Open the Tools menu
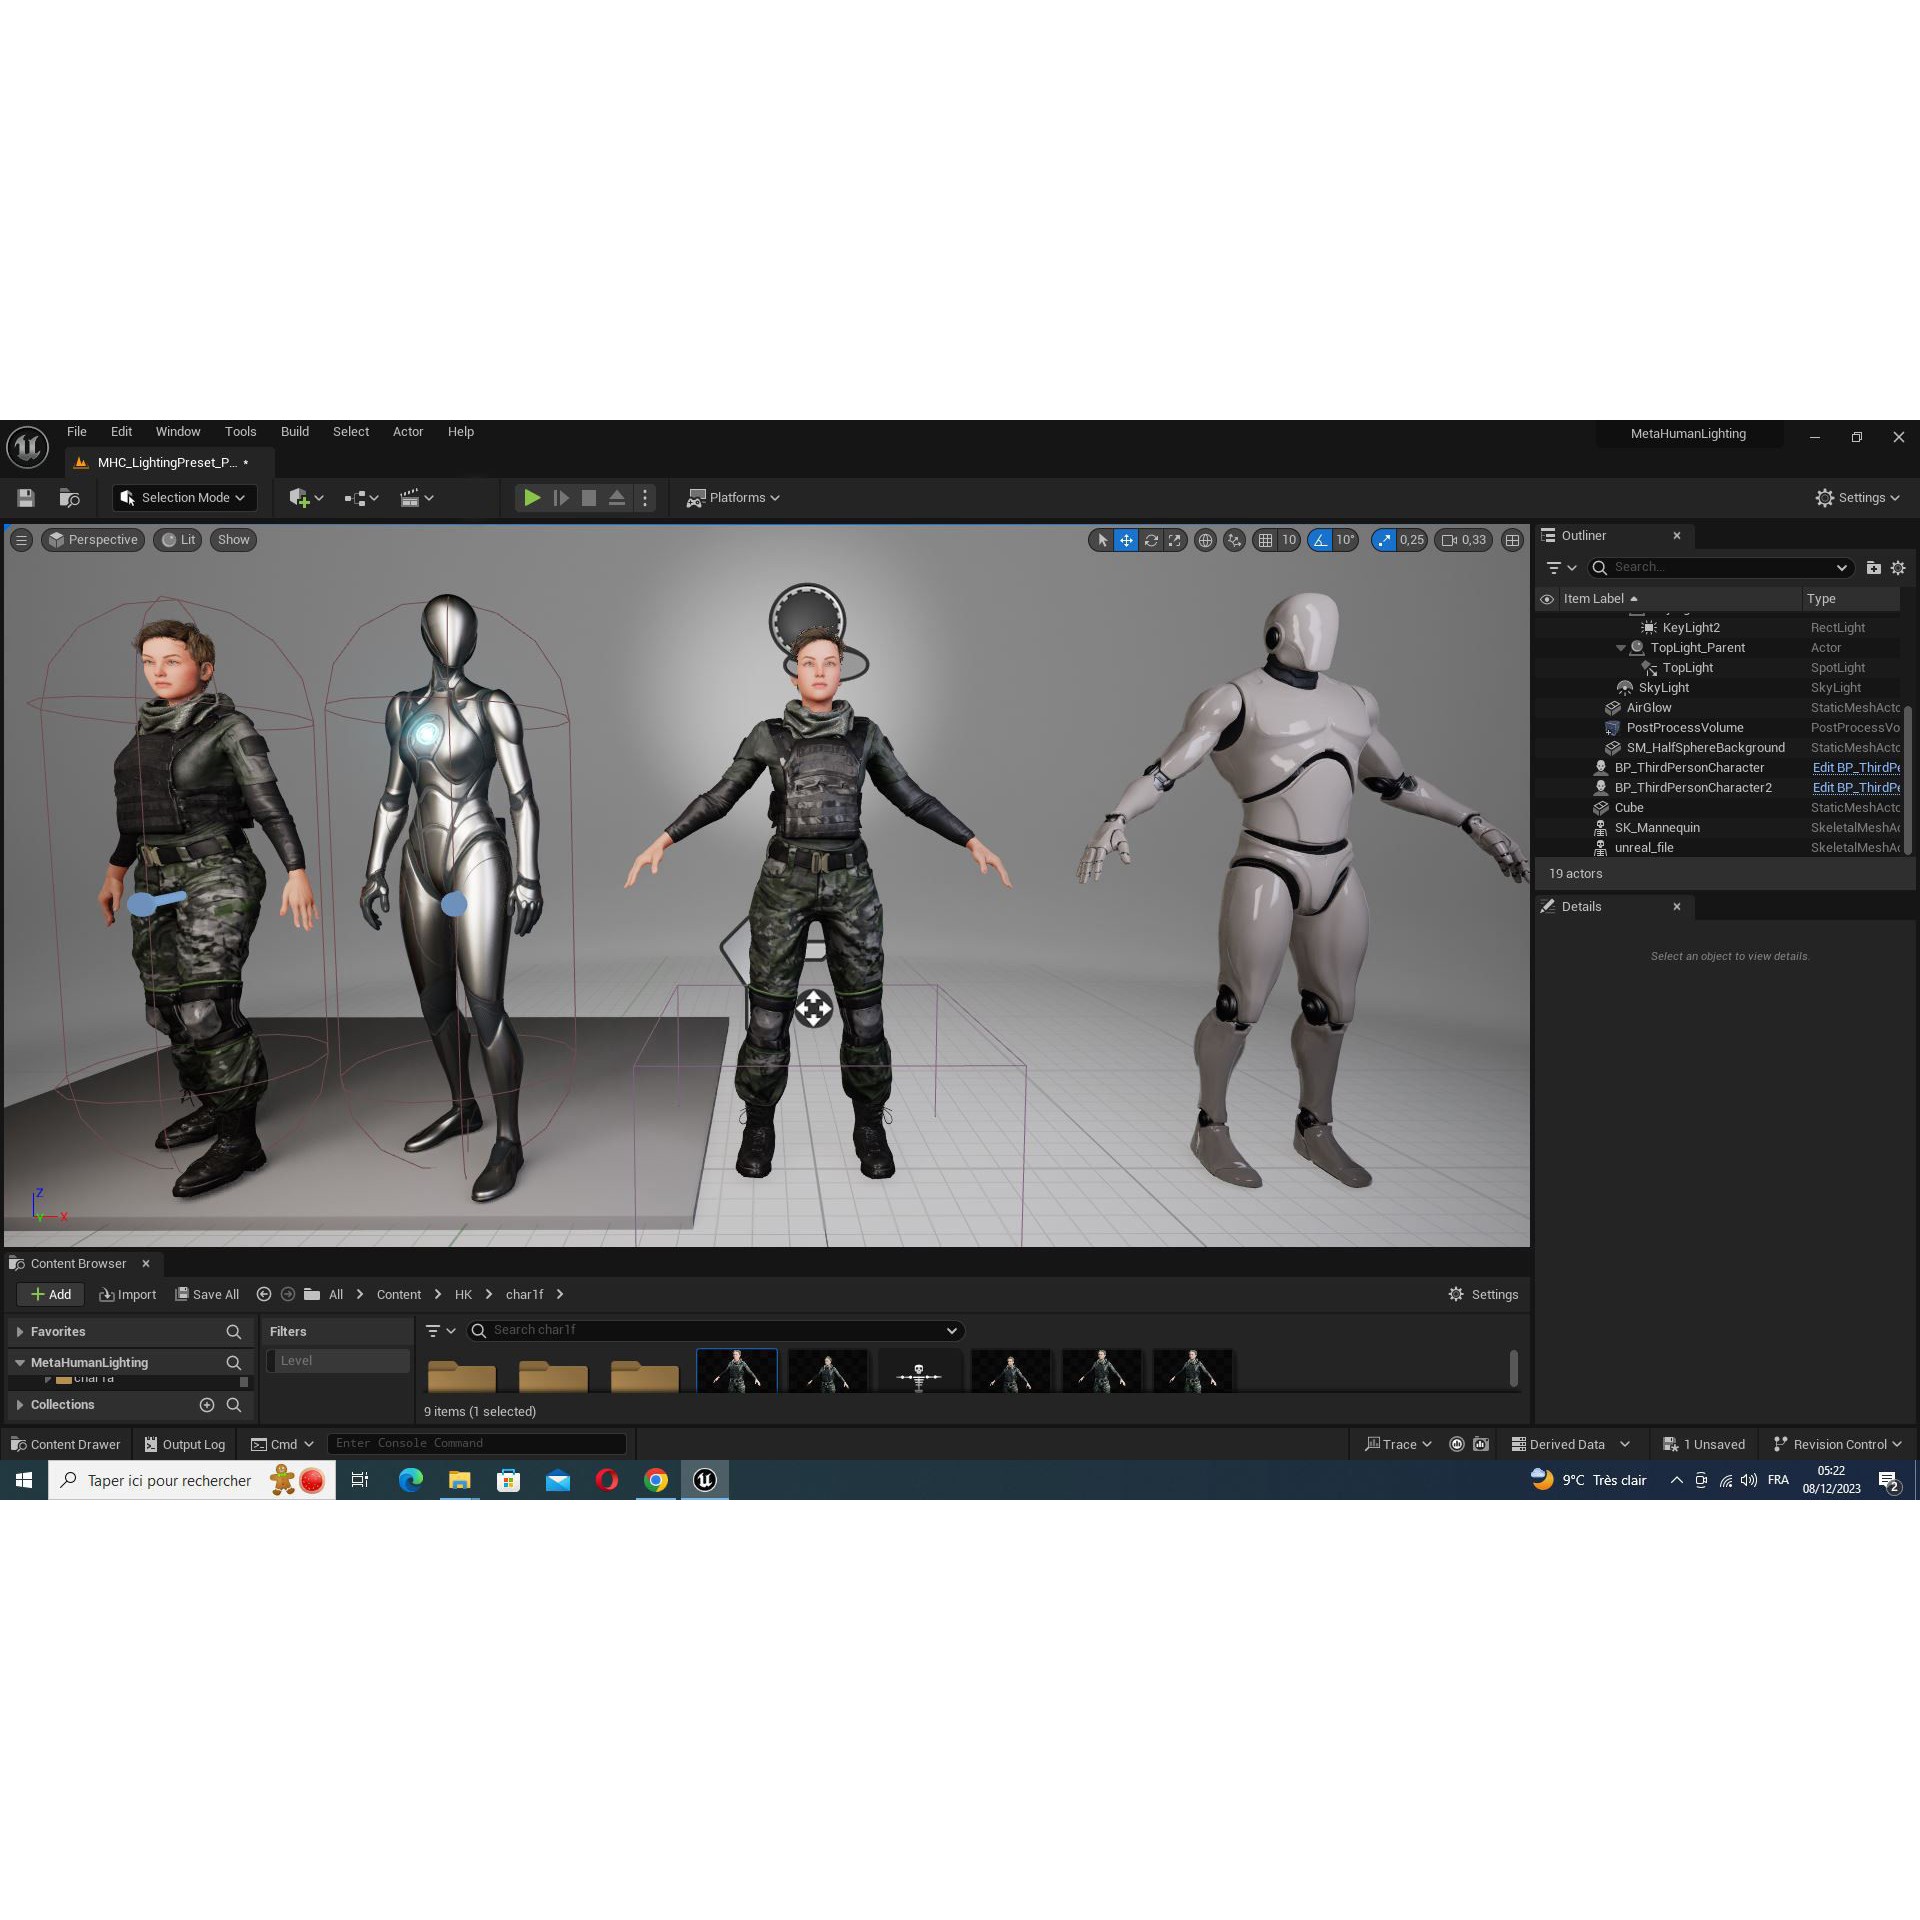Viewport: 1920px width, 1920px height. click(241, 432)
